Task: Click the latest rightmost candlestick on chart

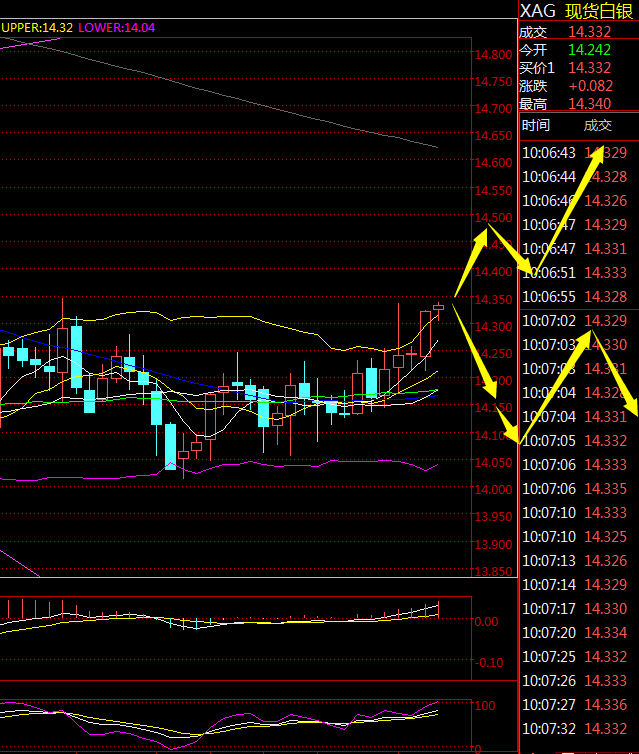Action: [x=439, y=308]
